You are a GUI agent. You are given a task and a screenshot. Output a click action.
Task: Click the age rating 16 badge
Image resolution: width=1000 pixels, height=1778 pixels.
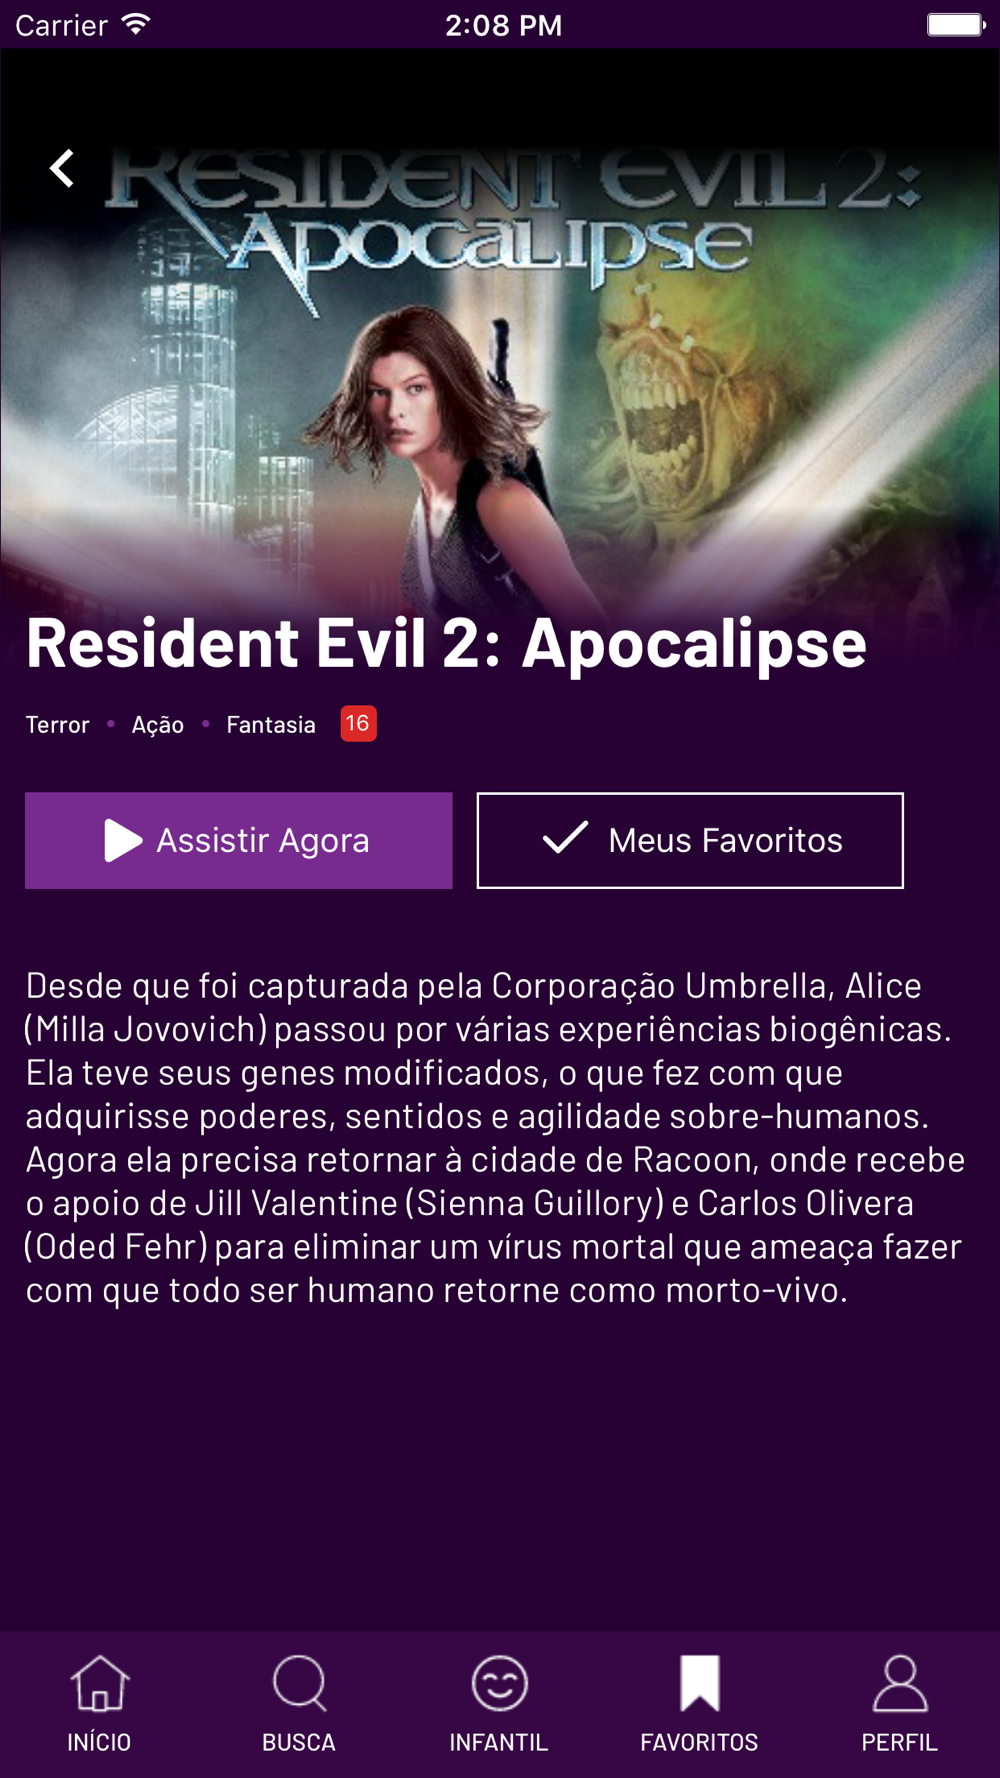coord(358,723)
